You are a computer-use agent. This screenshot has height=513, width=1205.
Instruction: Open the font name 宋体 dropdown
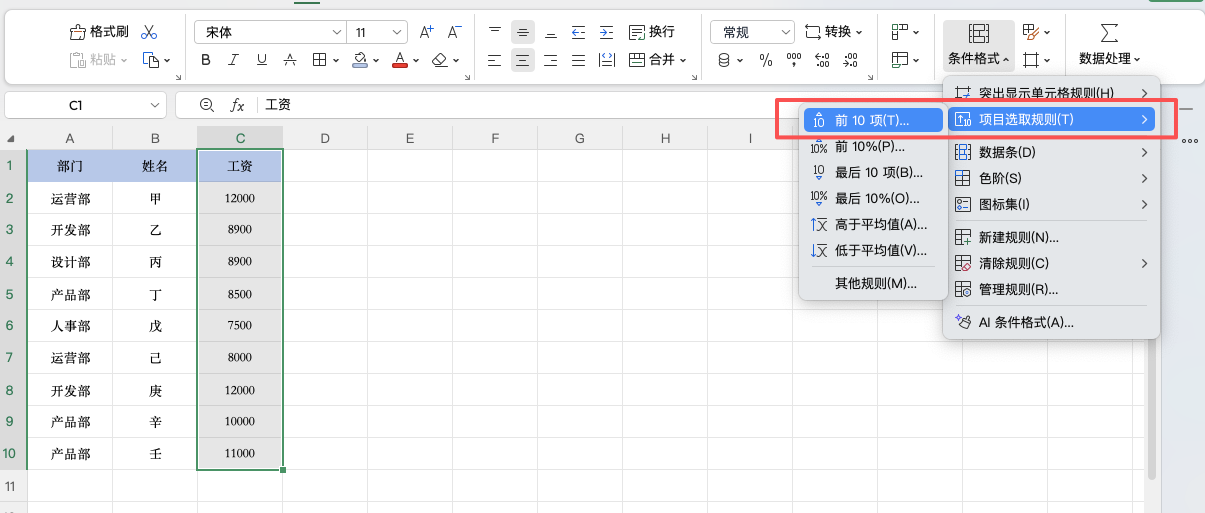(336, 32)
